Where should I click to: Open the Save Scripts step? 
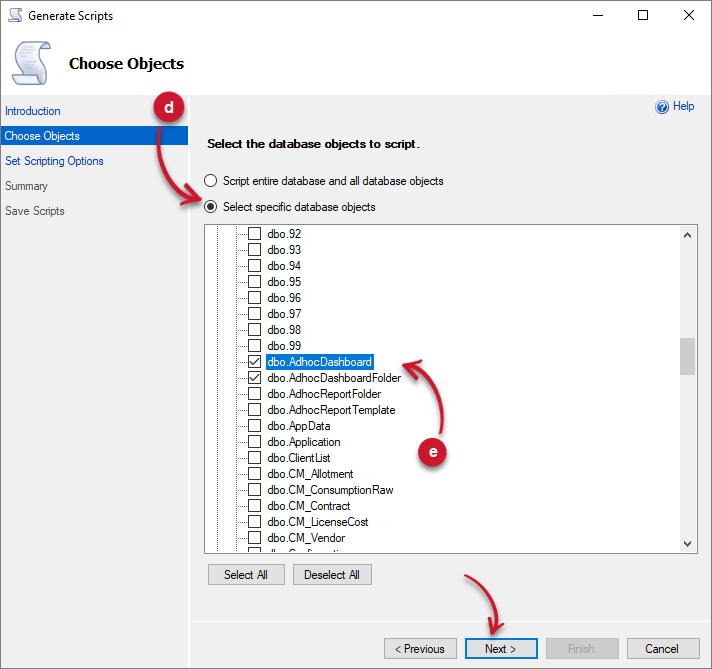pos(35,211)
